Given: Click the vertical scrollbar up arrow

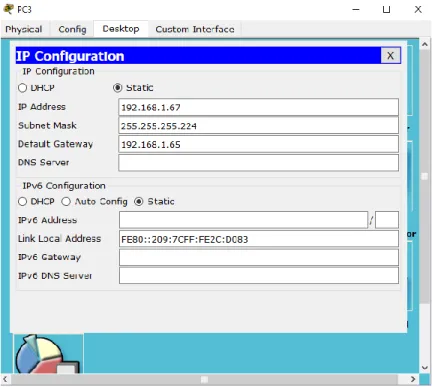Looking at the screenshot, I should coord(425,44).
